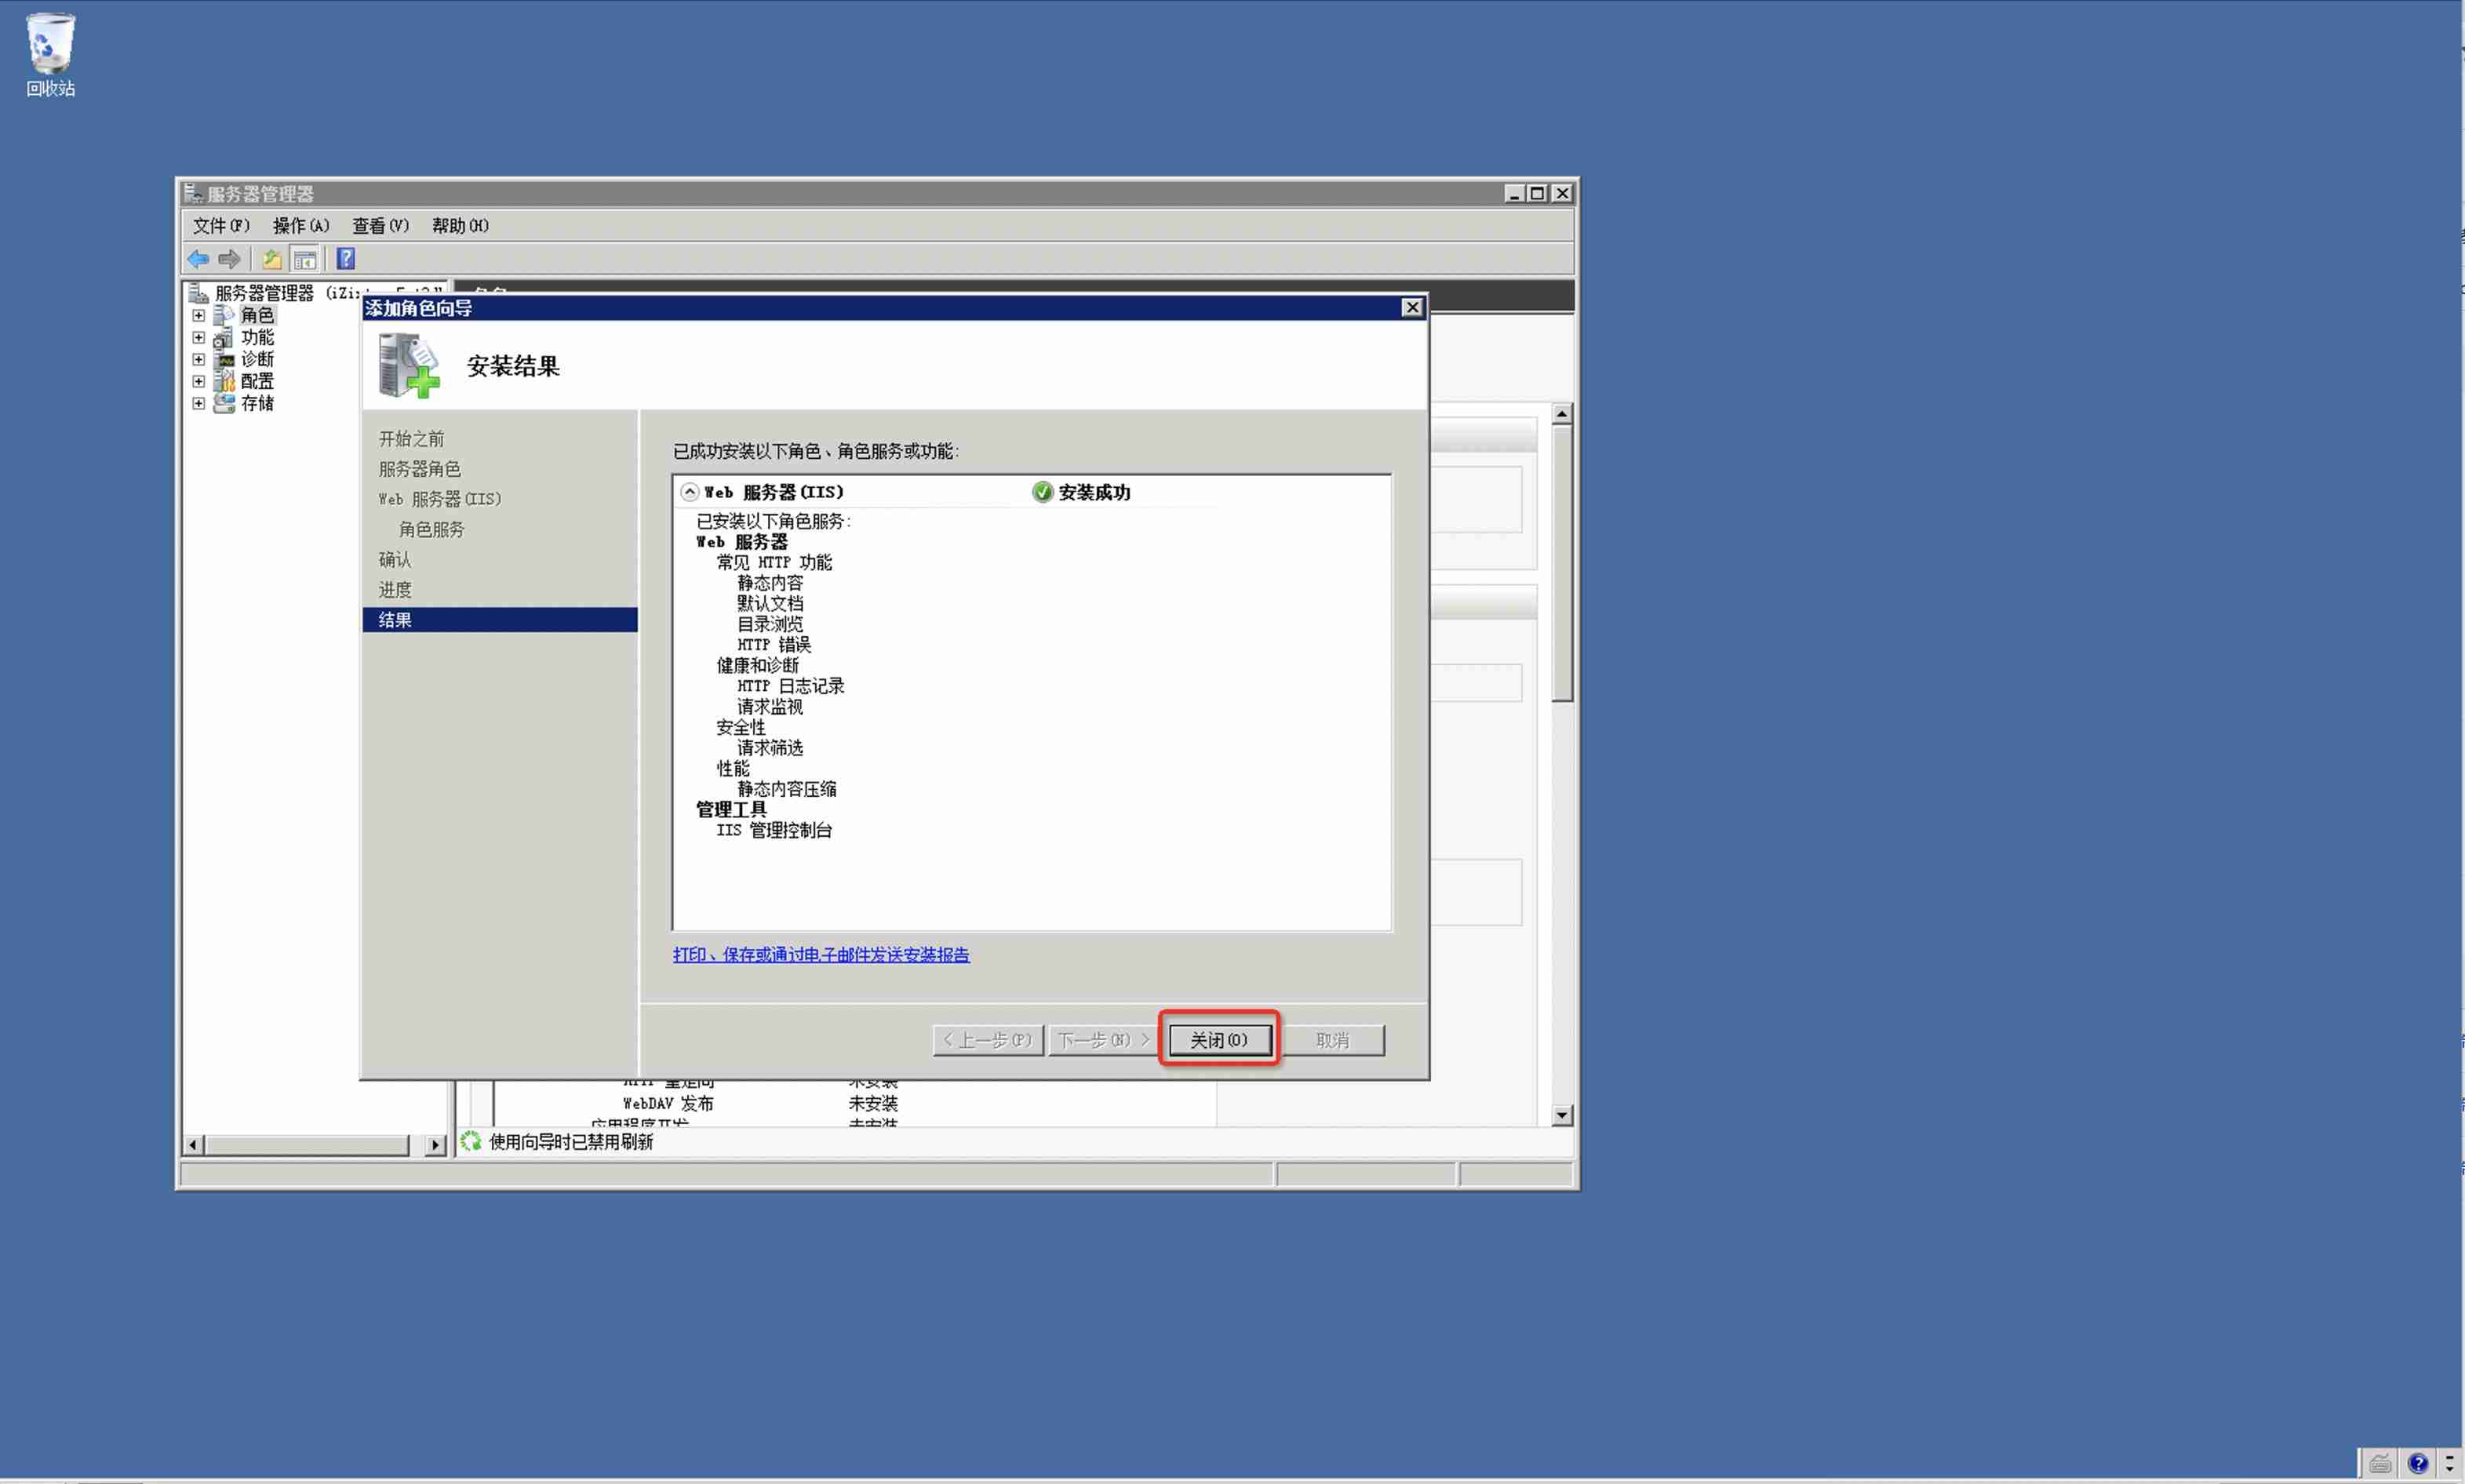Click the blue help icon in system tray

[x=2420, y=1462]
